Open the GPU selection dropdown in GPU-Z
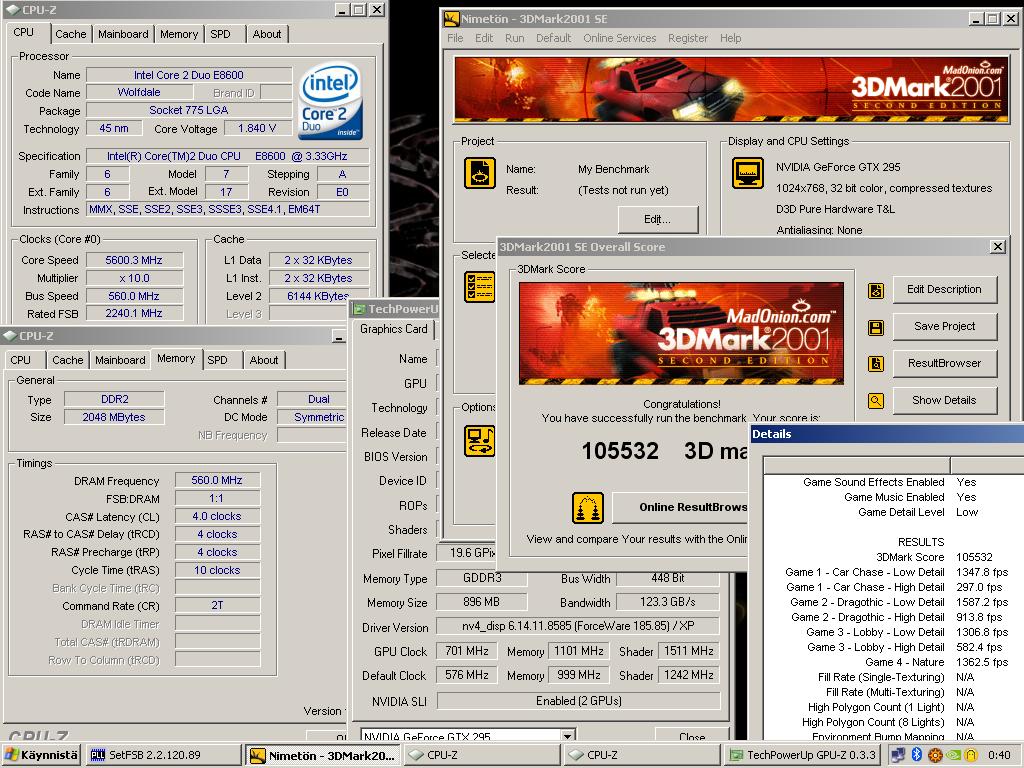 coord(569,737)
